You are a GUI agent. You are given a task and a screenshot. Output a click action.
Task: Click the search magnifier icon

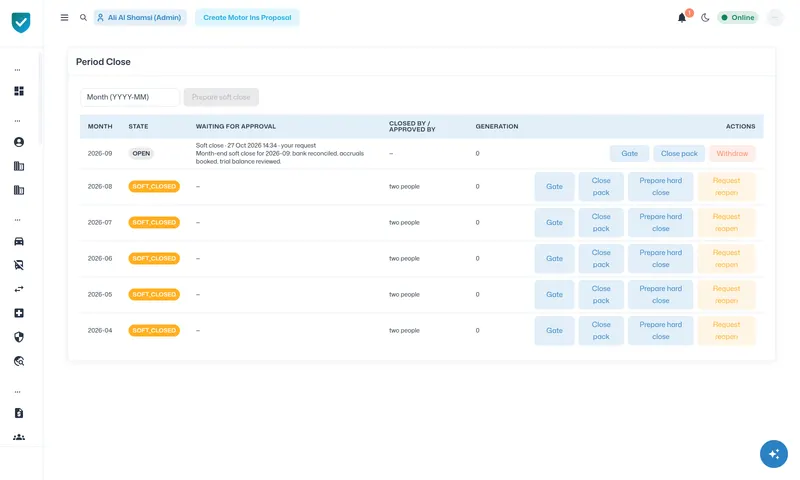(x=83, y=17)
